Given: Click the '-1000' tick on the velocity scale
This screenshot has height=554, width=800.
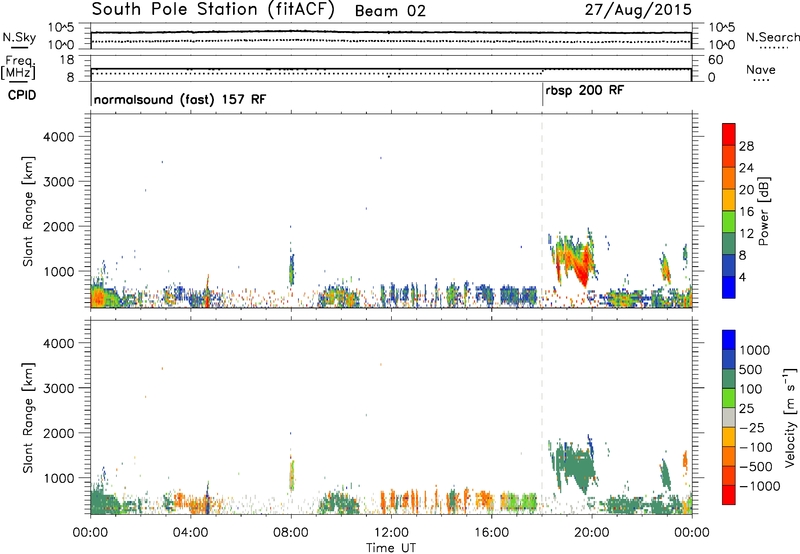Looking at the screenshot, I should pos(760,486).
